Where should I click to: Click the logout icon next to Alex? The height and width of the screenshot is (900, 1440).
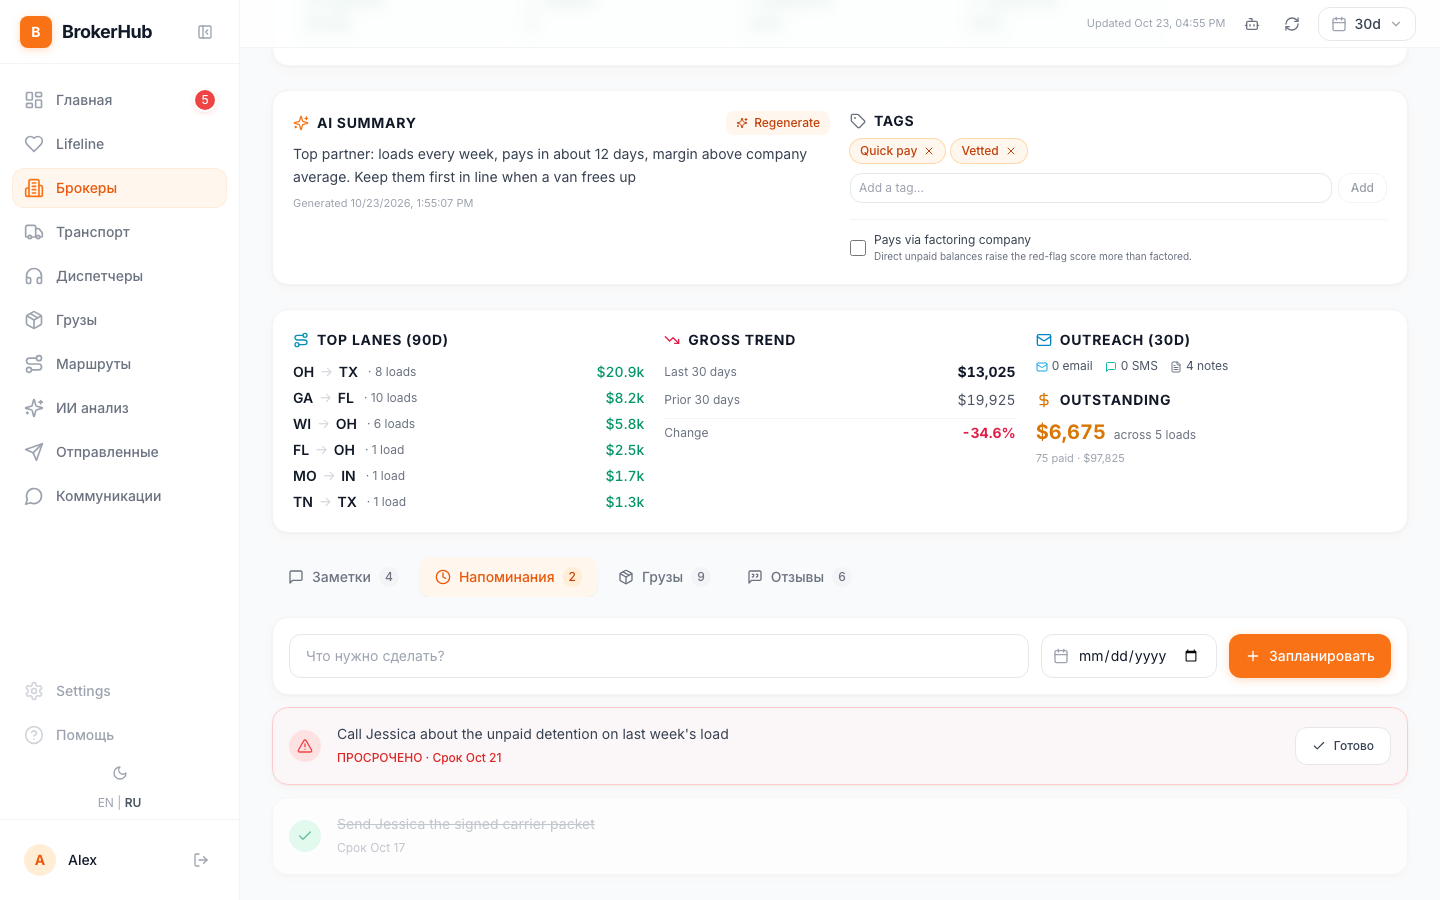pos(201,860)
